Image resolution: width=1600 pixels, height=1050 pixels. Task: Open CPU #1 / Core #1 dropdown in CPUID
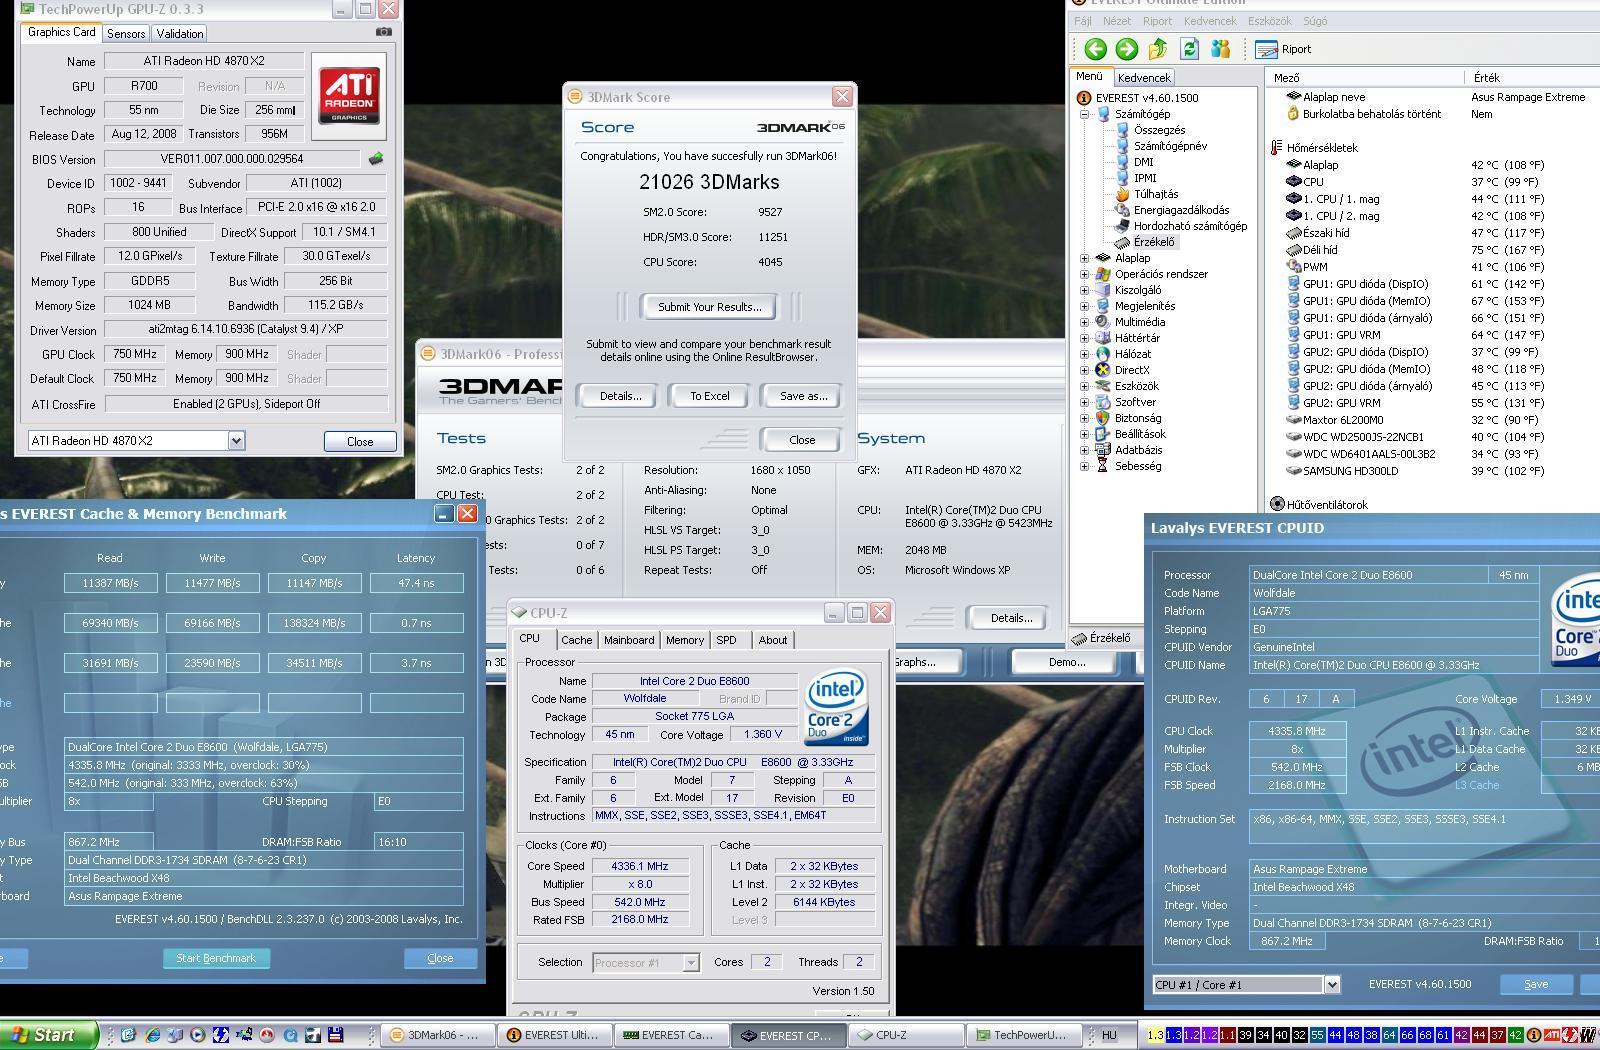pyautogui.click(x=1332, y=985)
